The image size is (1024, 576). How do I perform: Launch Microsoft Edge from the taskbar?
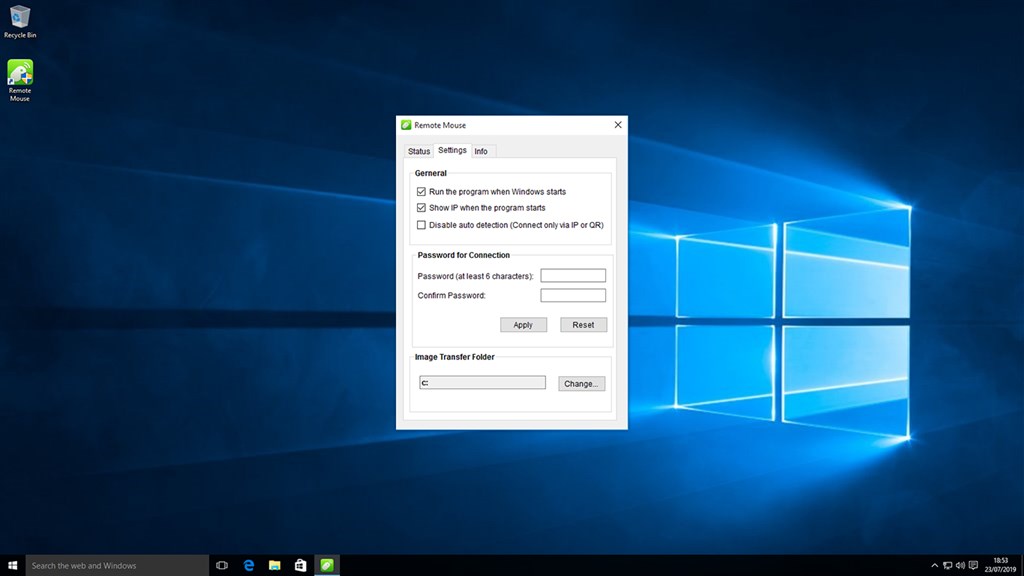pyautogui.click(x=248, y=566)
